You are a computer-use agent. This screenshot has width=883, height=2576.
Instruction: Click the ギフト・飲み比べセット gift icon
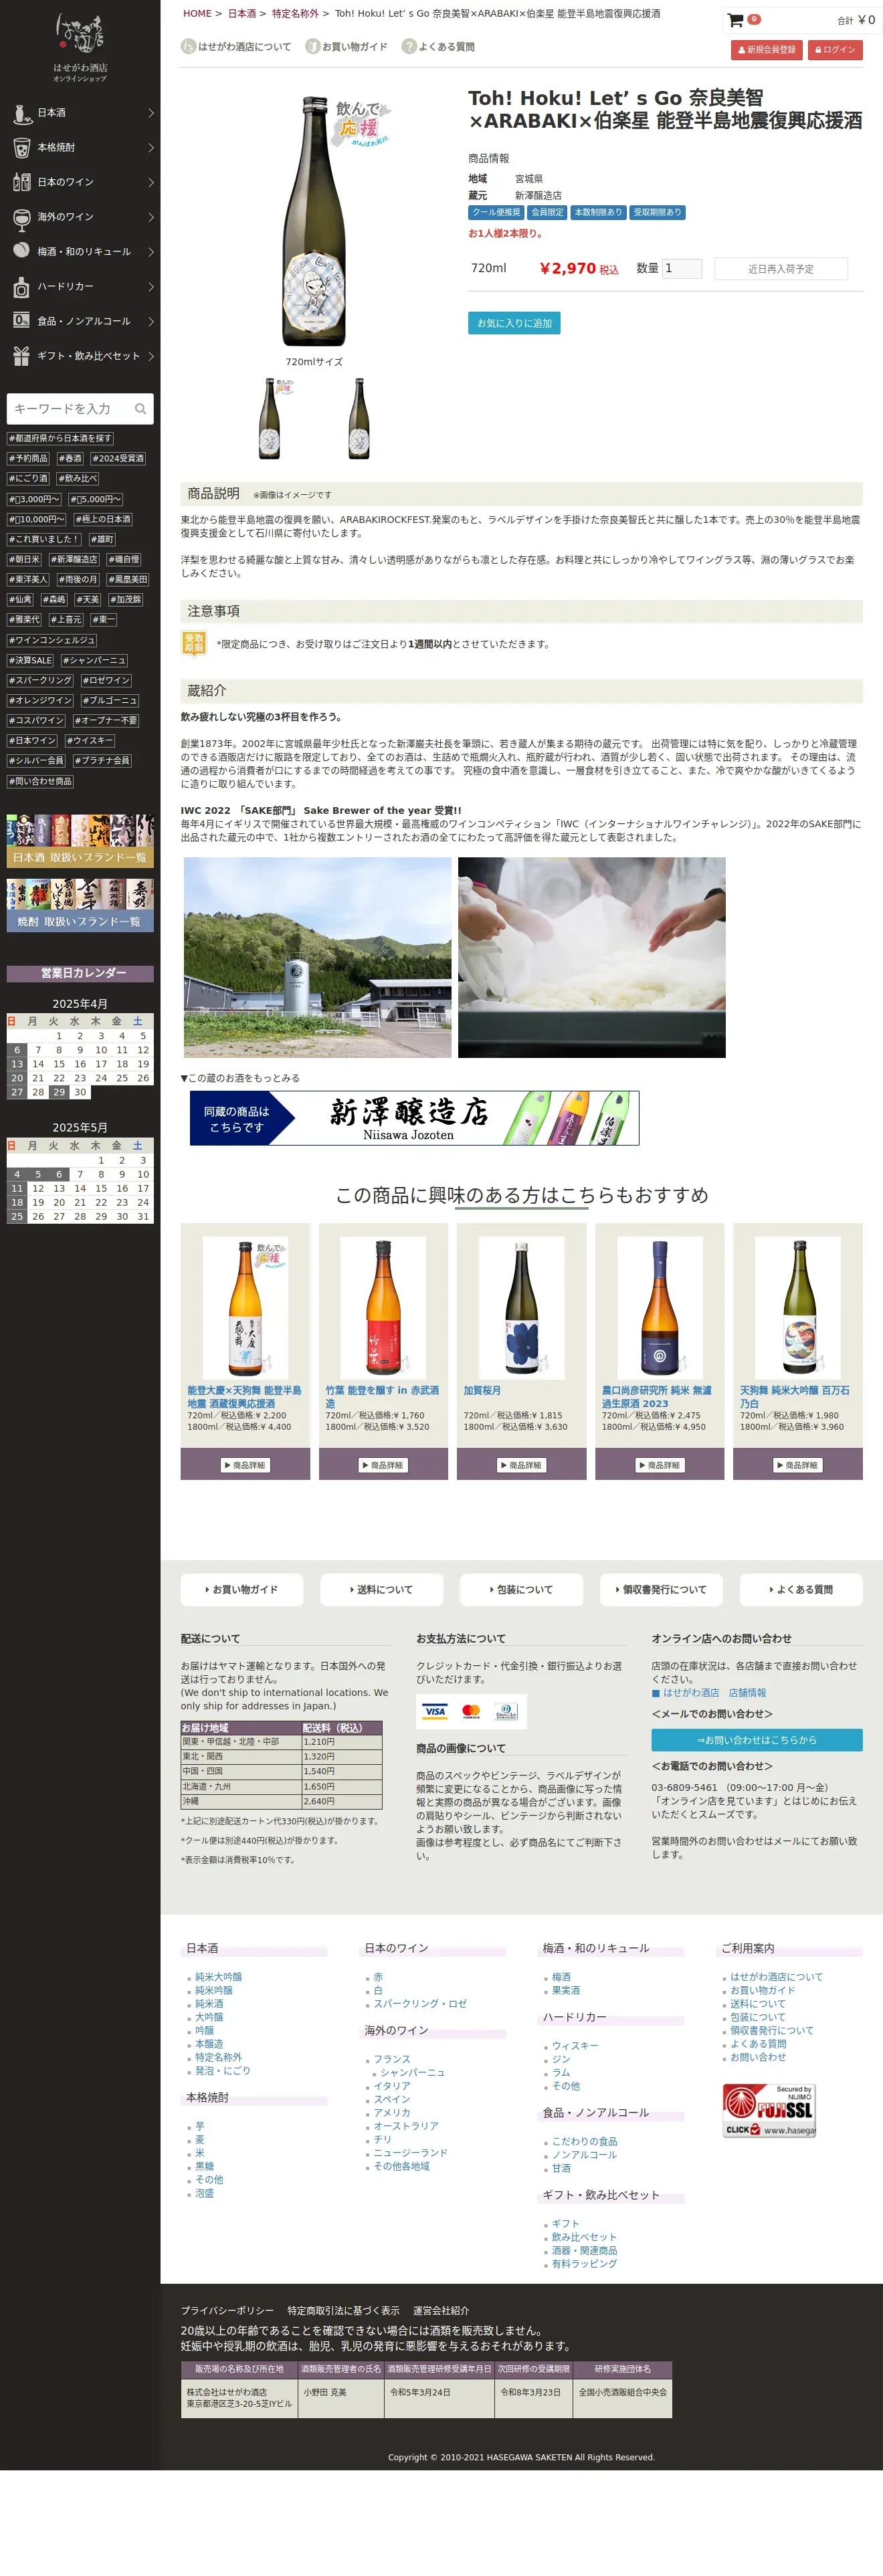tap(21, 356)
